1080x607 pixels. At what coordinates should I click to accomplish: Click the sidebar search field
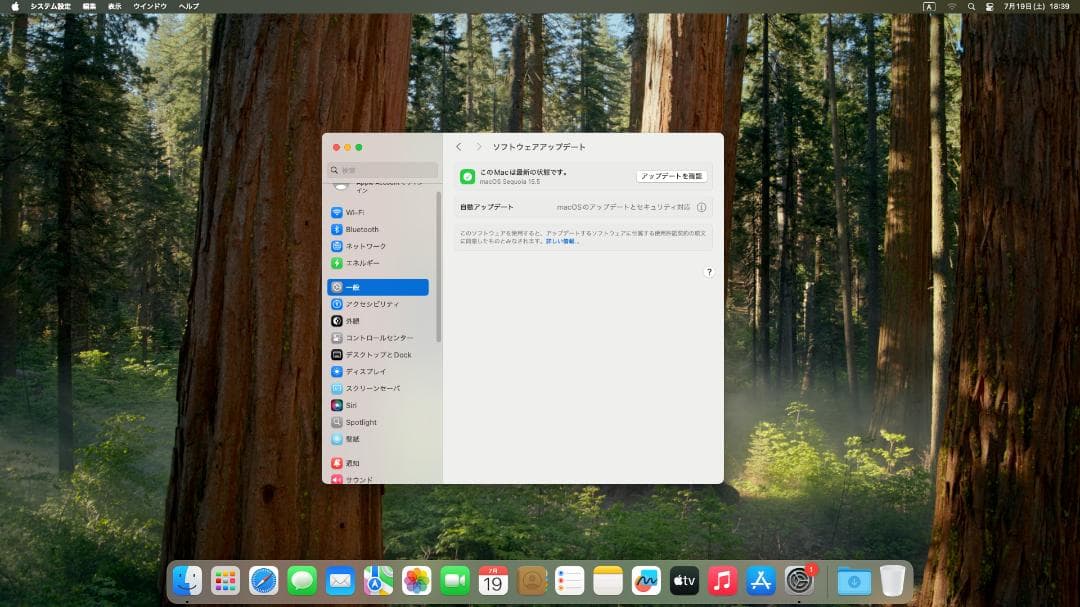[x=385, y=171]
